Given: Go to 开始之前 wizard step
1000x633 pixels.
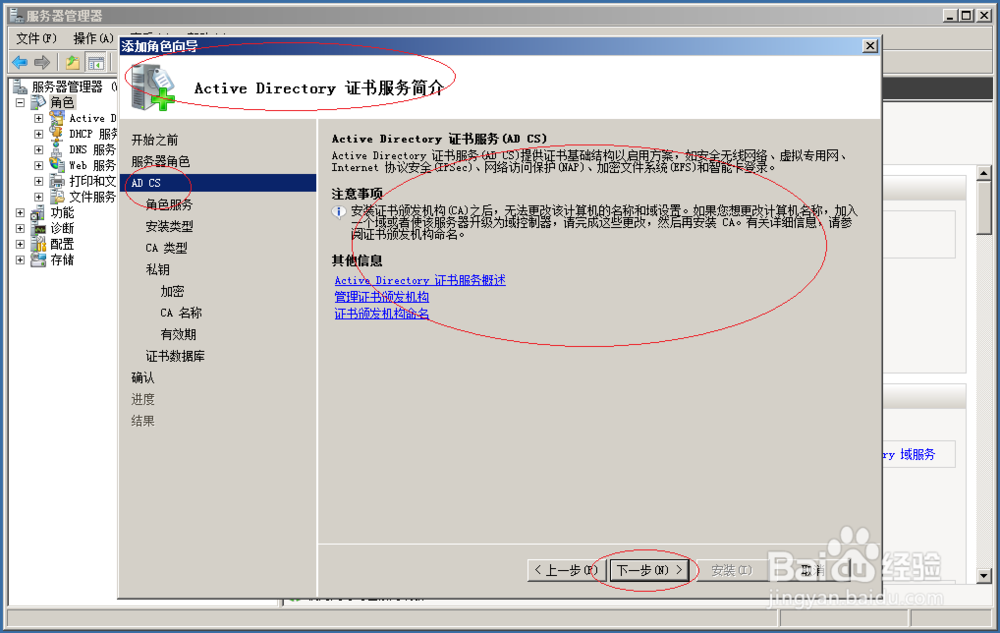Looking at the screenshot, I should tap(154, 140).
